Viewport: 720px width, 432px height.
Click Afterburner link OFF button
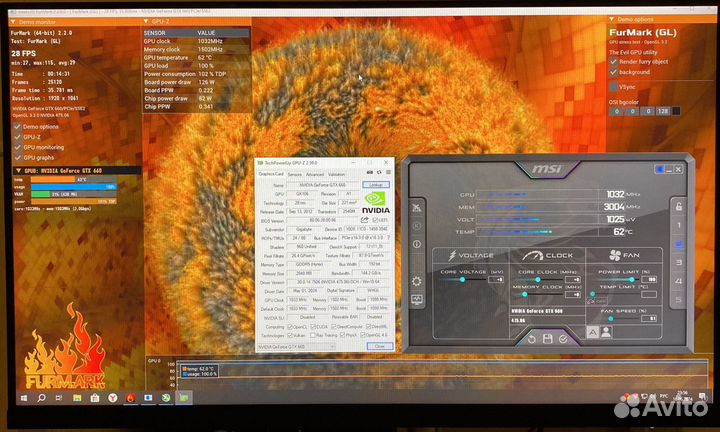tap(597, 301)
